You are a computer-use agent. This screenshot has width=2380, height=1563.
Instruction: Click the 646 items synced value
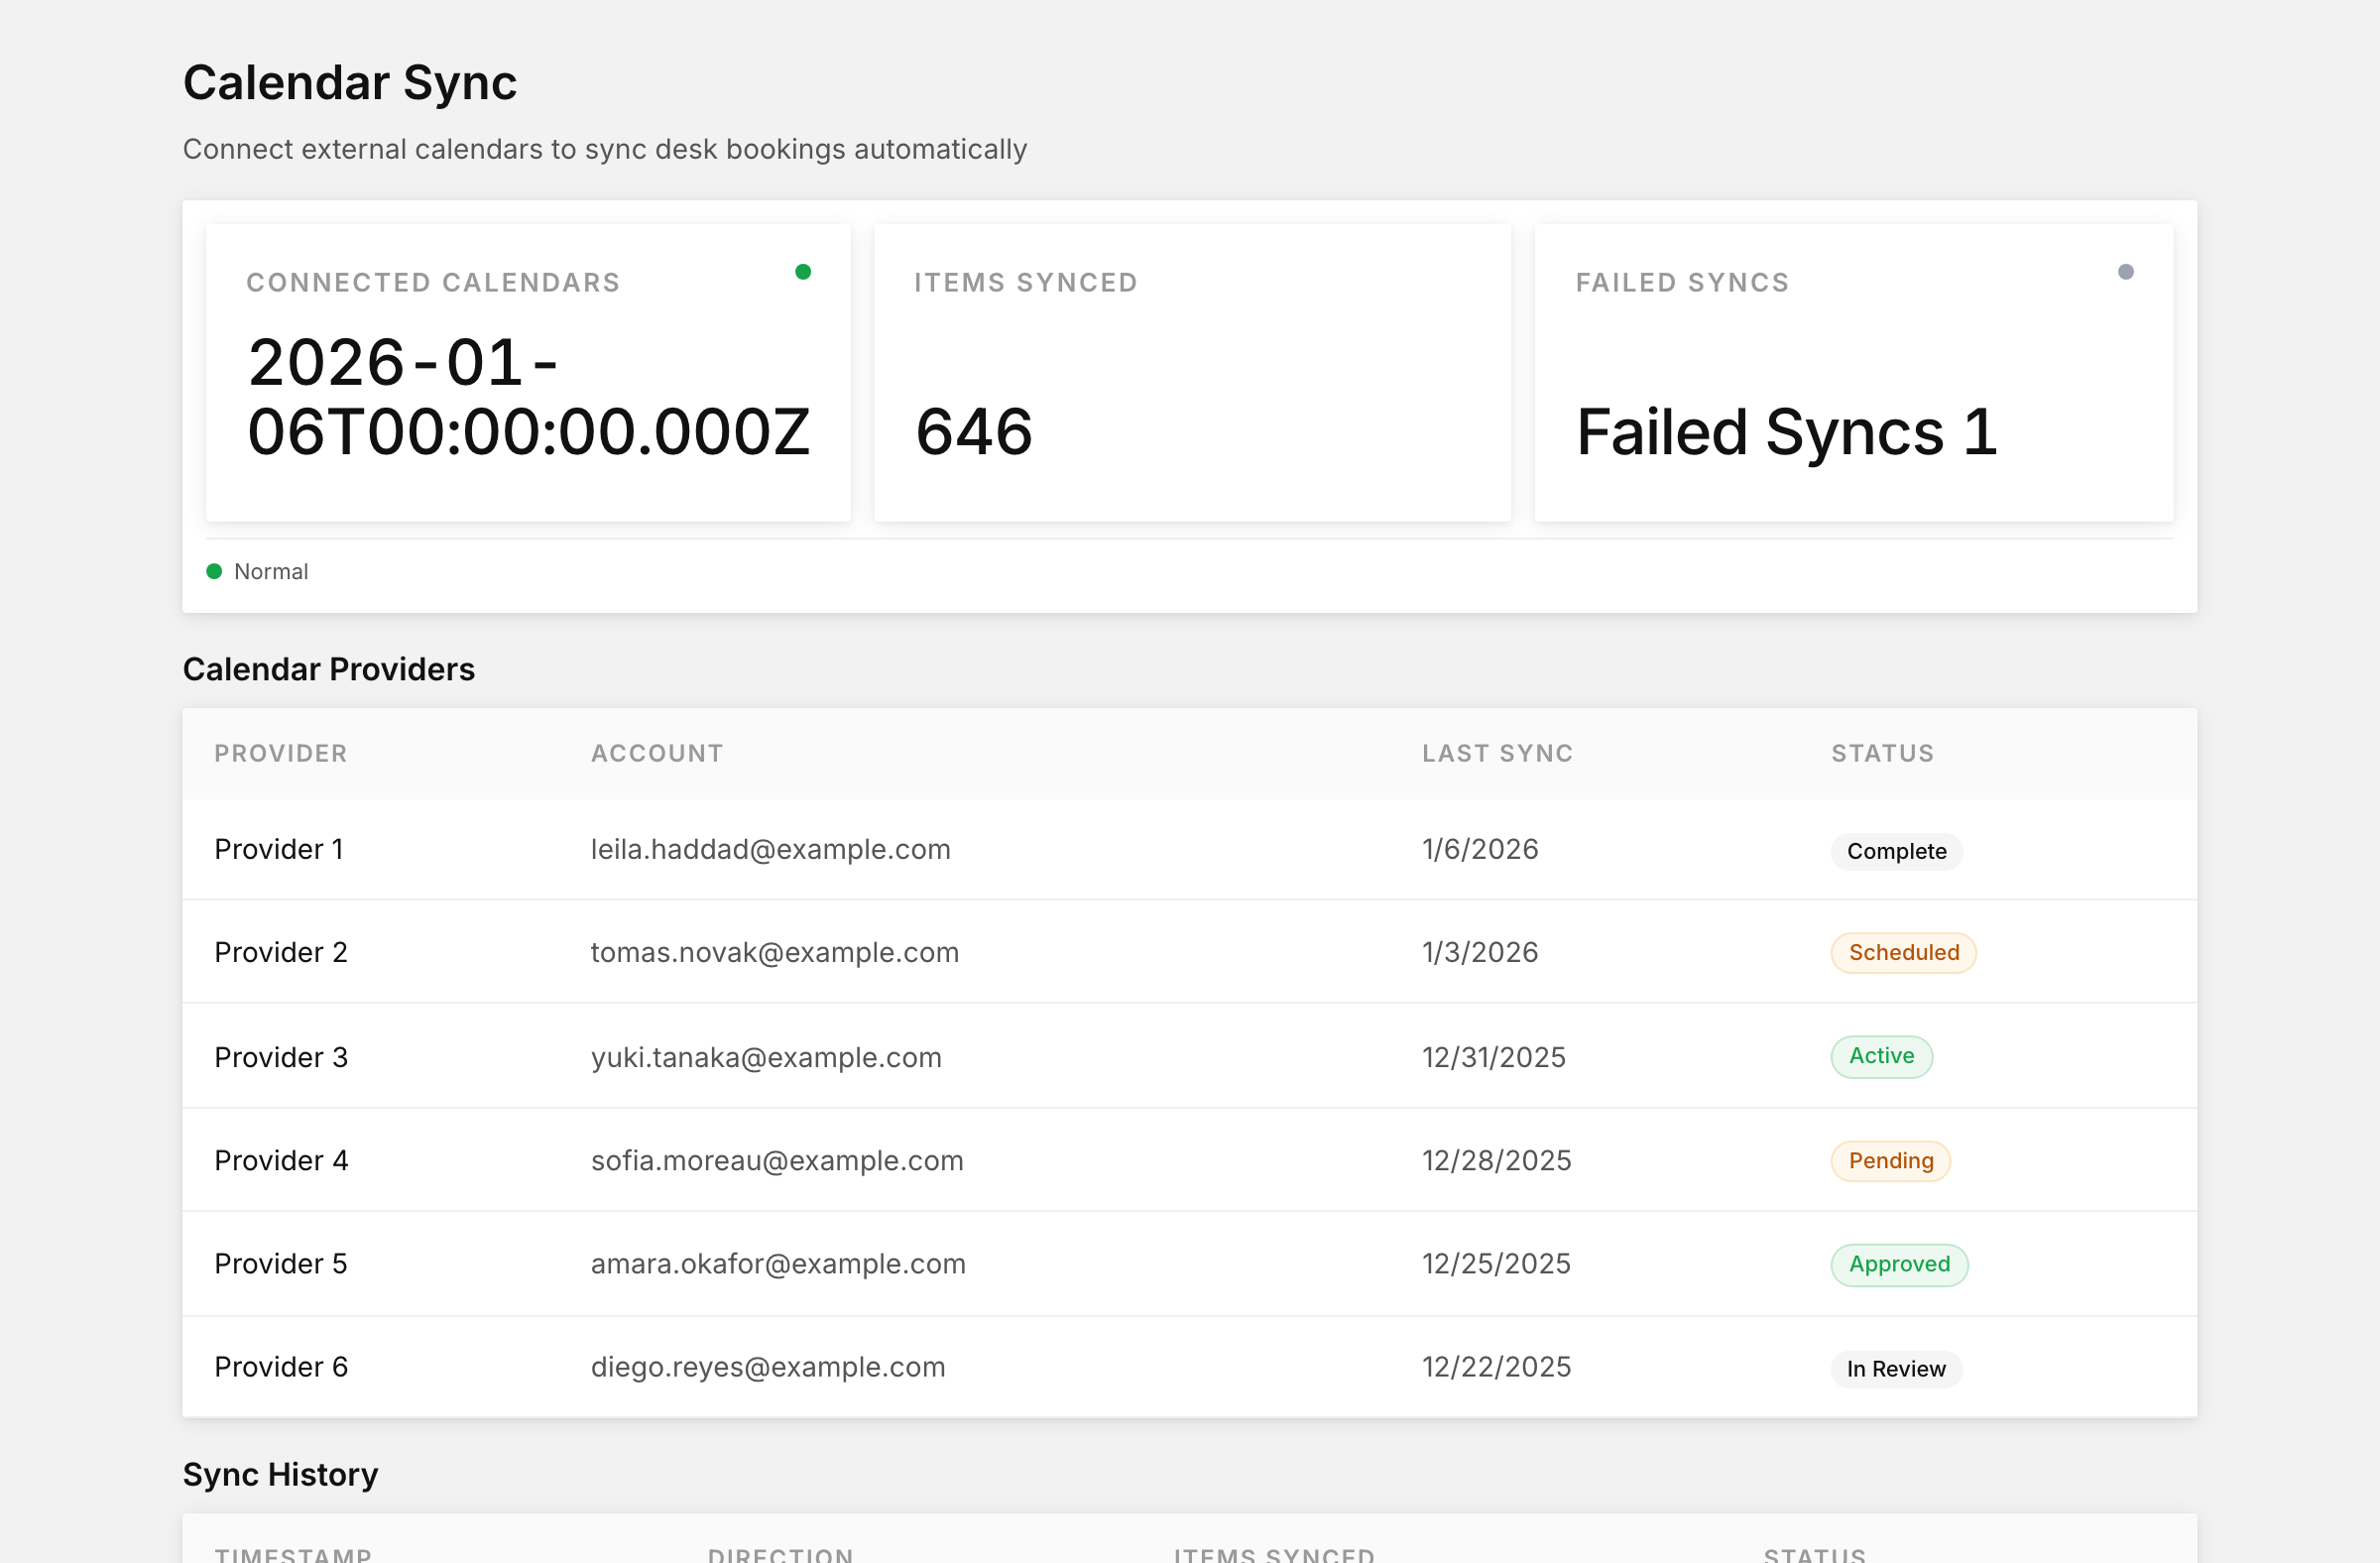pos(974,432)
